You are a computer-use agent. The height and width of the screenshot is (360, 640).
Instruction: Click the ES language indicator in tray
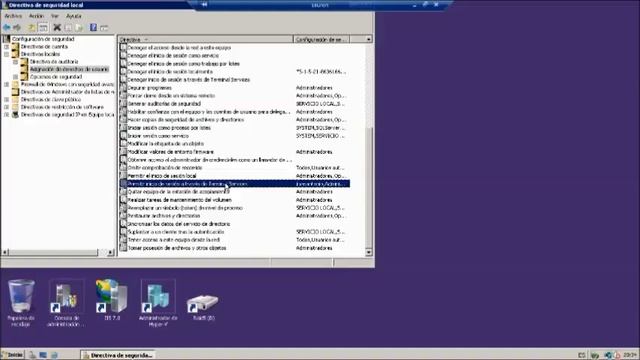point(582,355)
